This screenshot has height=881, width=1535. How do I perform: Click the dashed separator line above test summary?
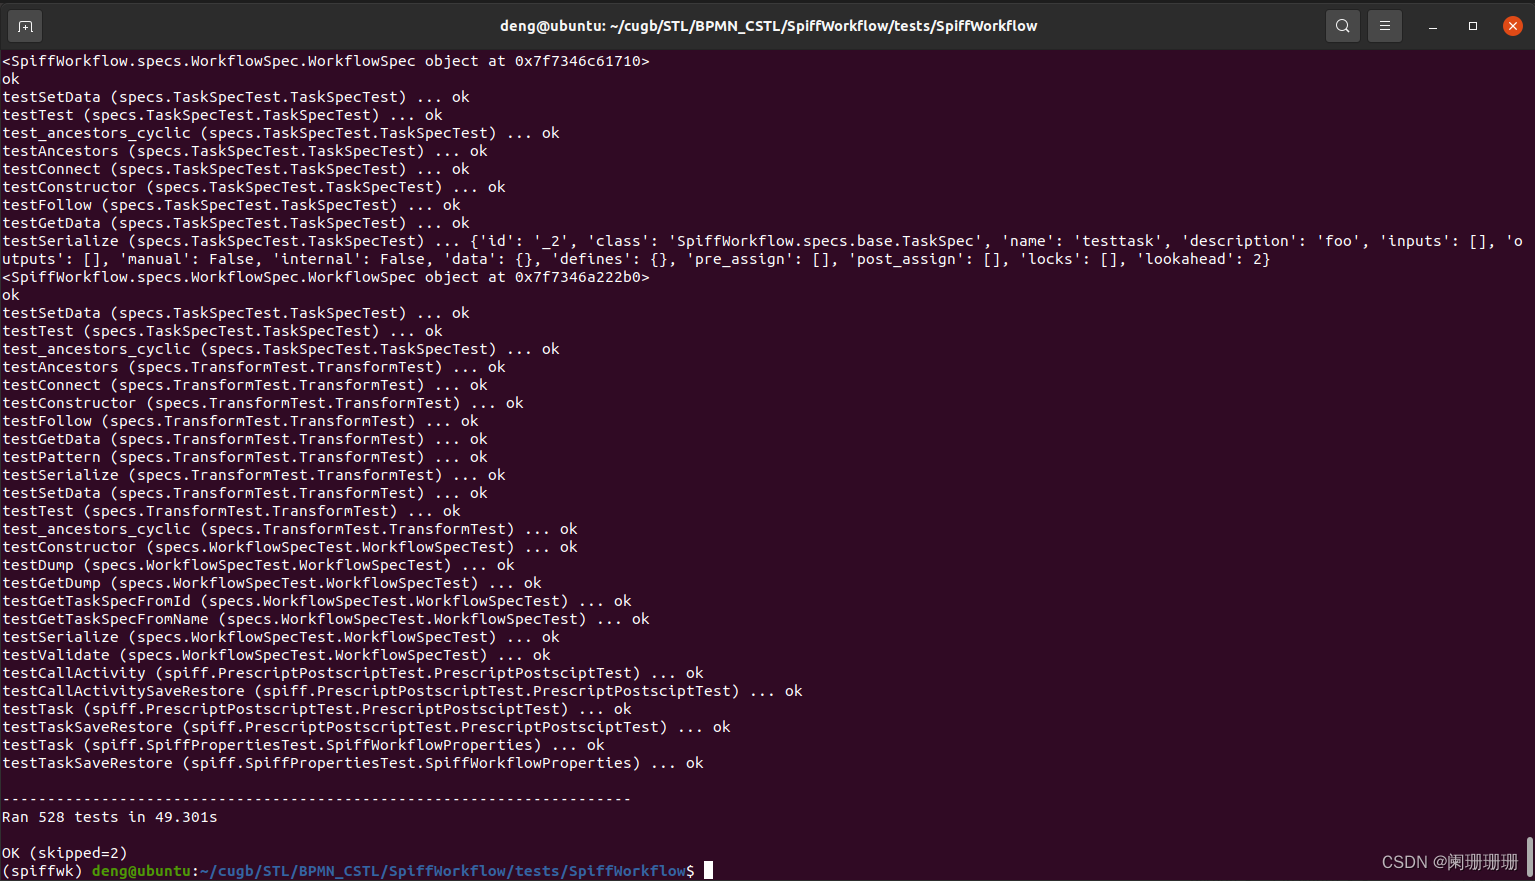pyautogui.click(x=315, y=798)
